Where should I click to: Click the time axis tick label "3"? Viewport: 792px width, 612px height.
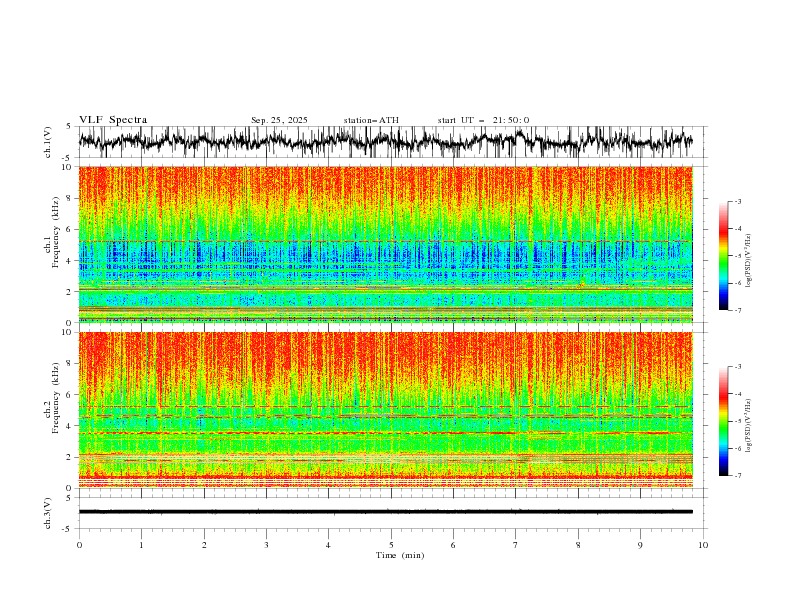(266, 545)
